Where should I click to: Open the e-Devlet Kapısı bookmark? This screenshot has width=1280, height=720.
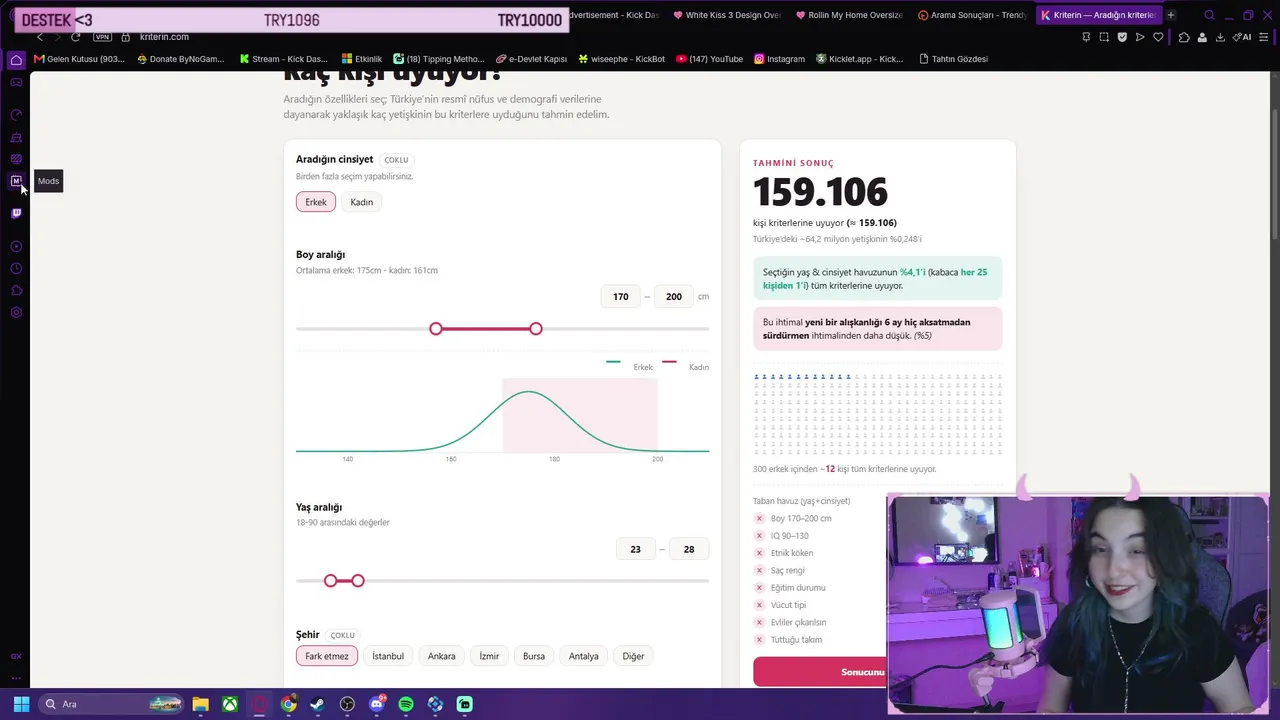click(x=531, y=59)
